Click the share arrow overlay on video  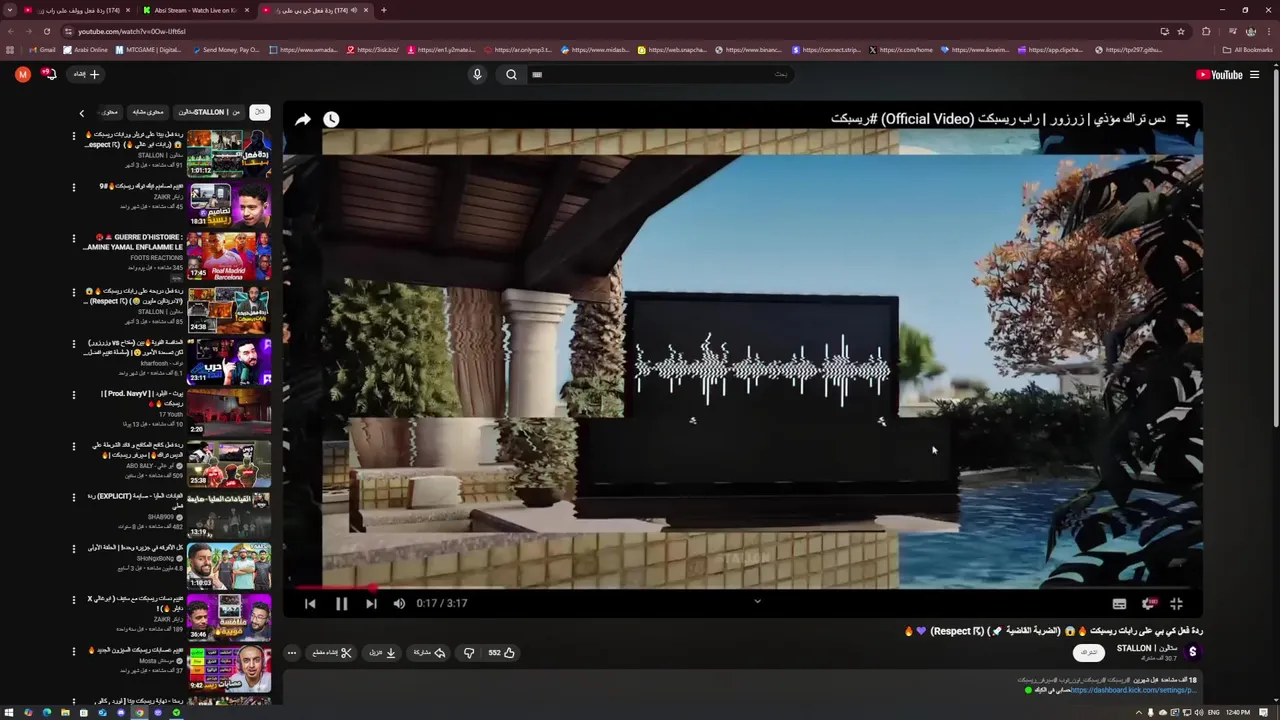click(x=303, y=120)
